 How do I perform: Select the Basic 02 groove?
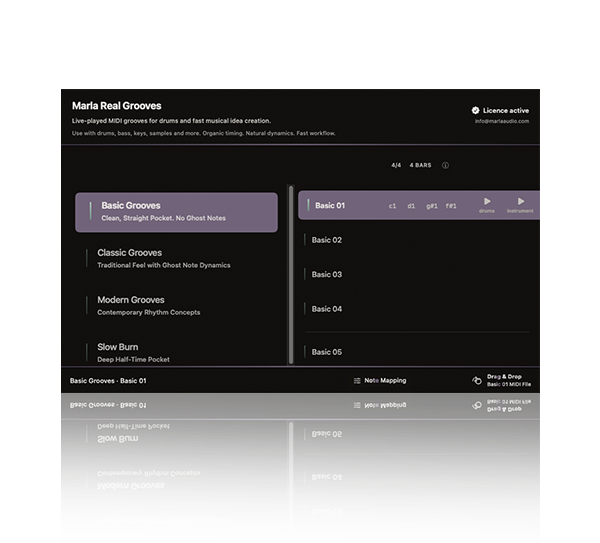pyautogui.click(x=419, y=240)
